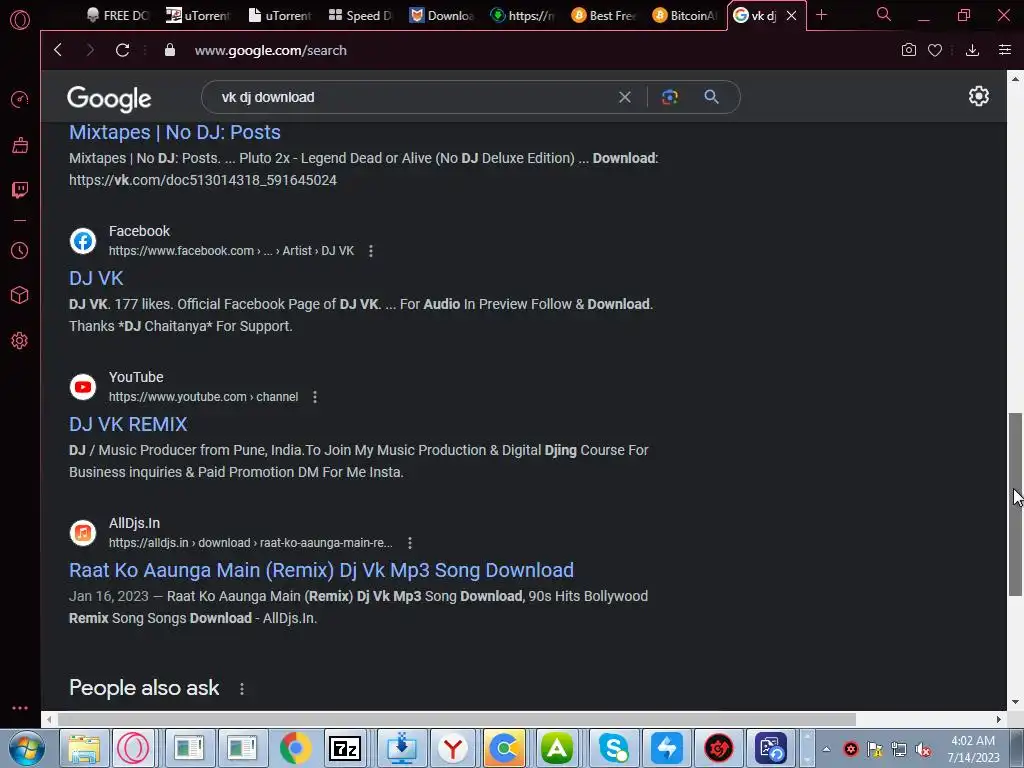1024x768 pixels.
Task: Open 'Mixtapes | No DJ: Posts' result
Action: (x=175, y=133)
